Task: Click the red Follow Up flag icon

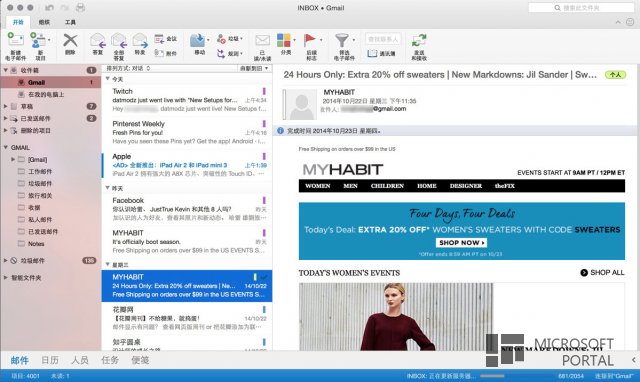Action: point(310,40)
